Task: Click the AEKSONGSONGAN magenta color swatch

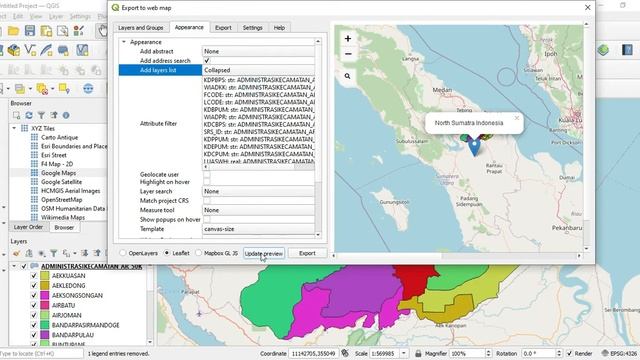Action: click(x=45, y=295)
